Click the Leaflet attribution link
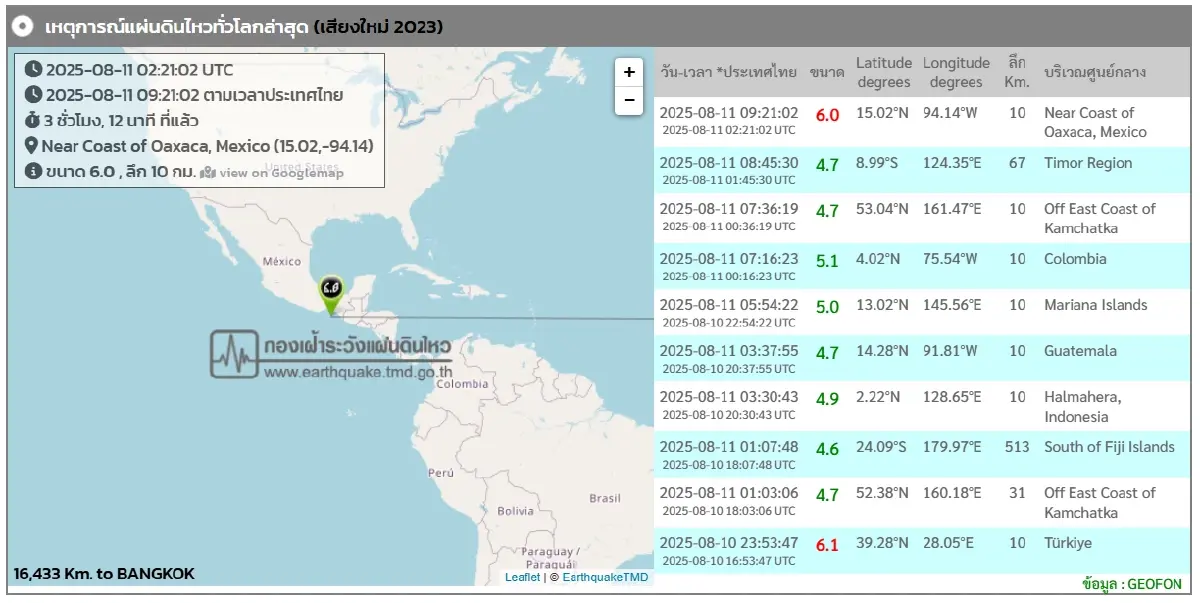Screen dimensions: 1200x603 pos(522,577)
